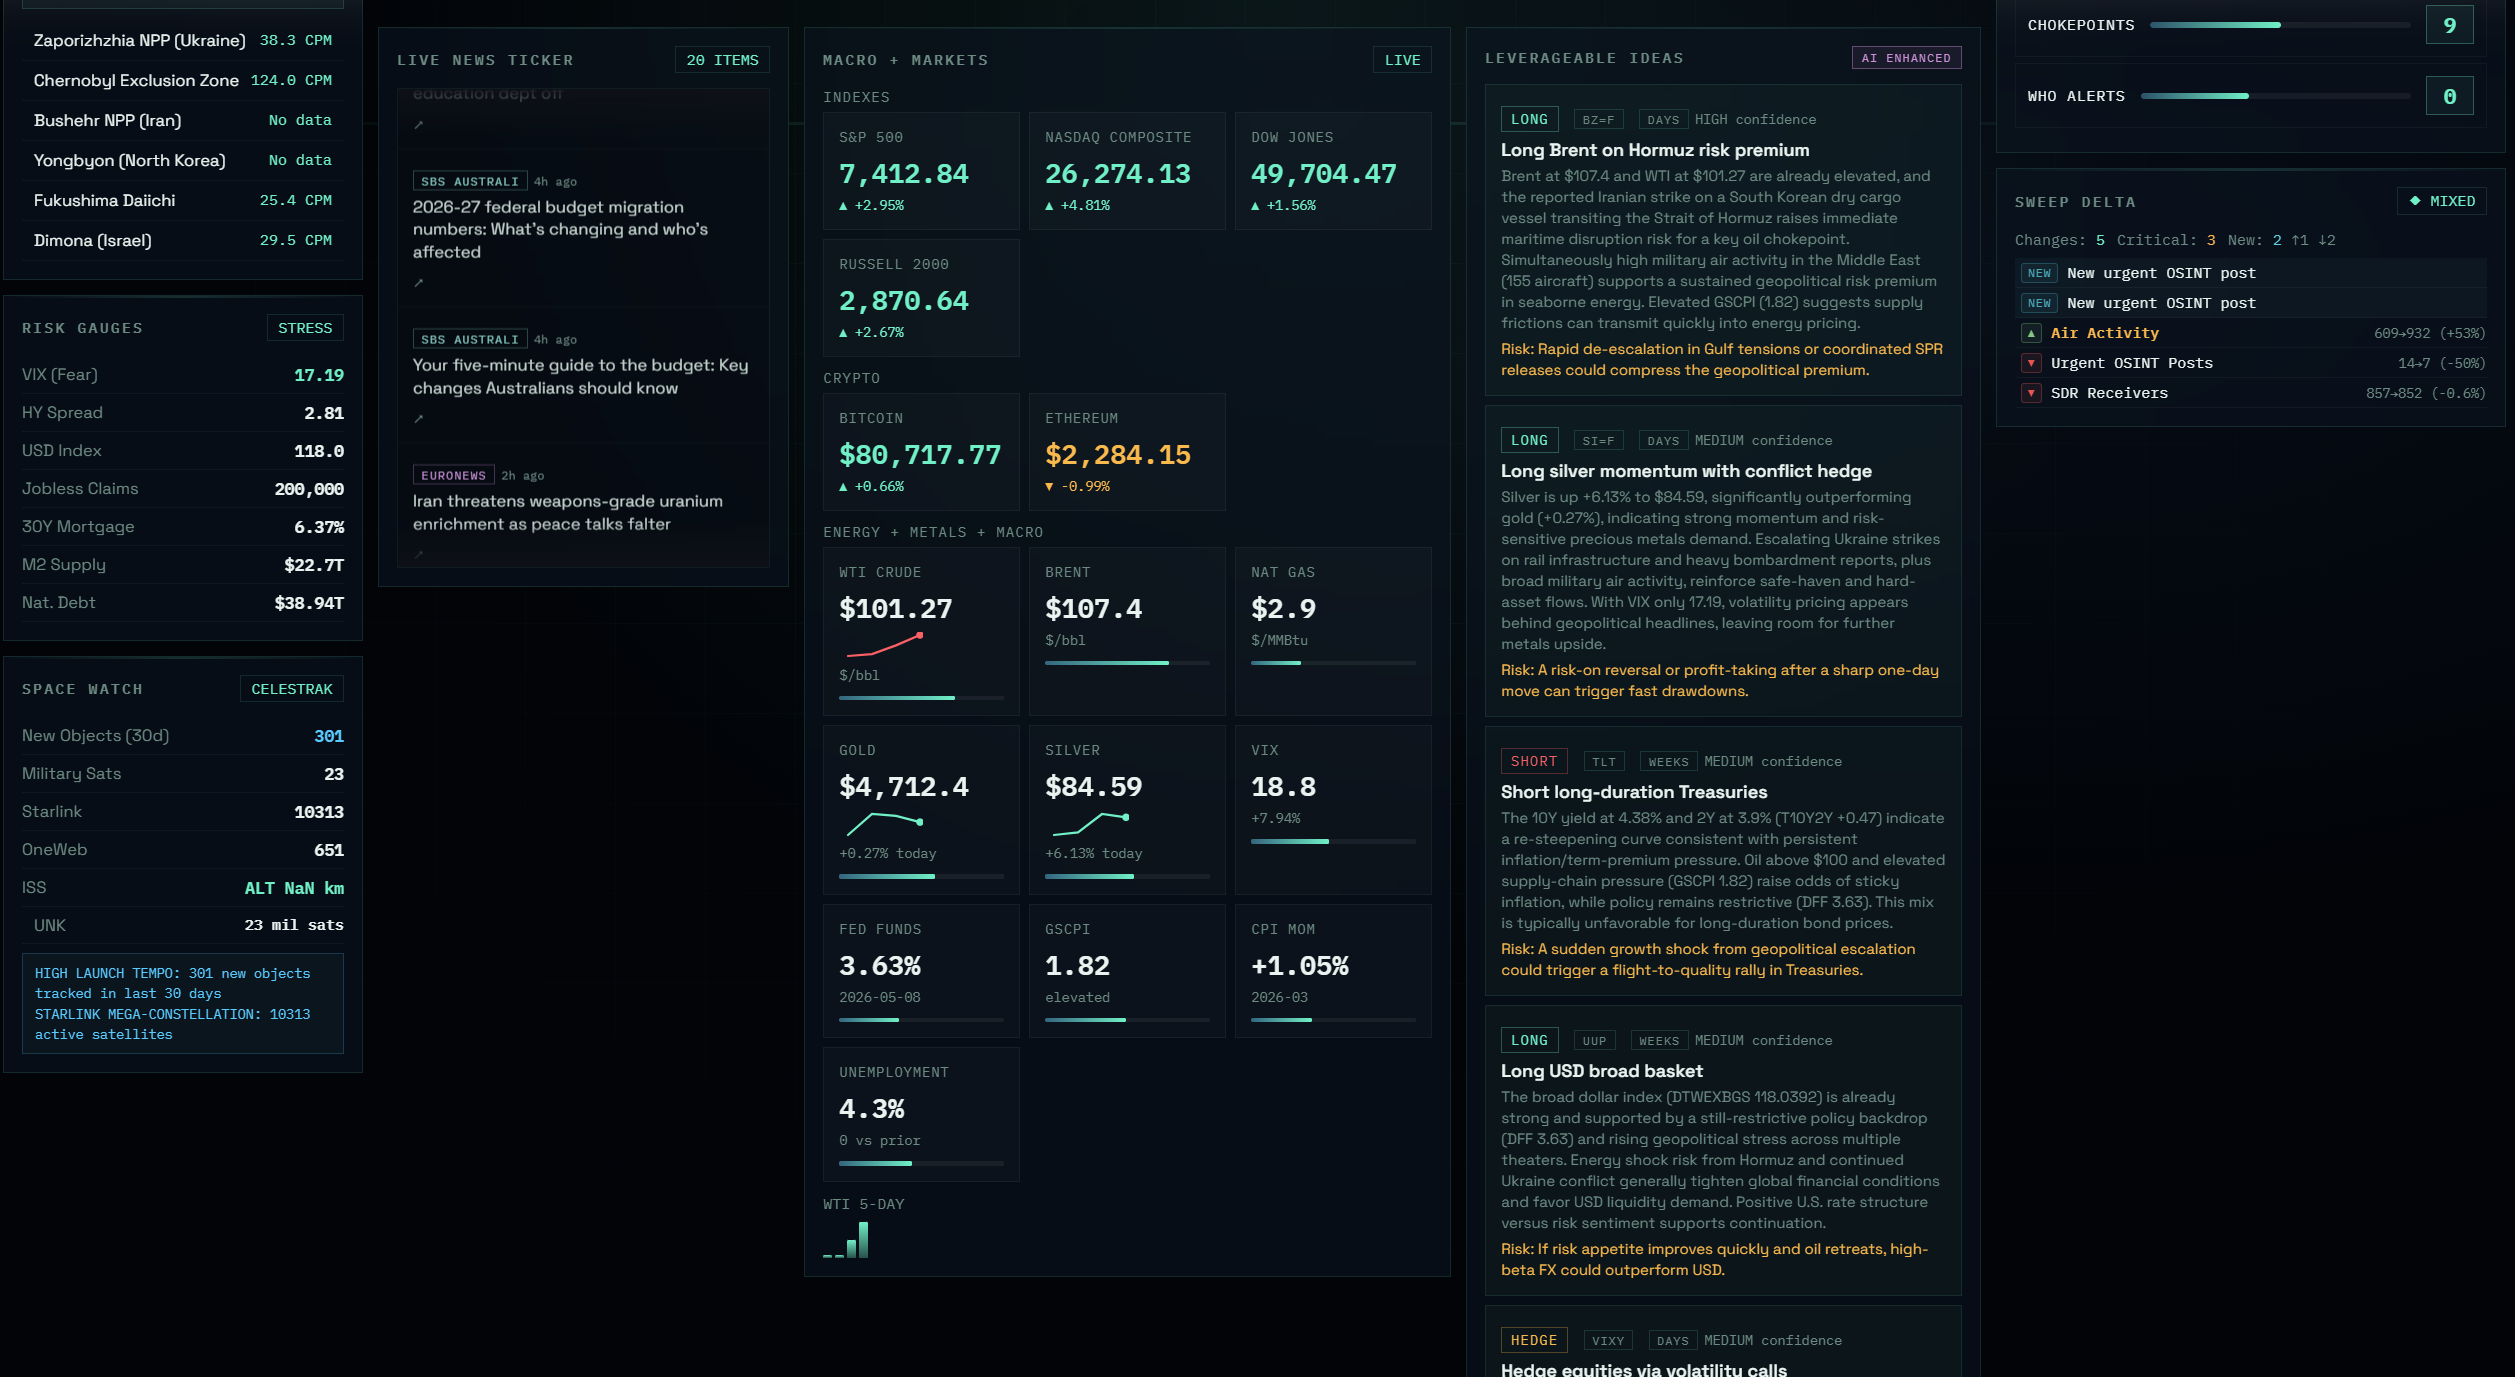
Task: Open 2026-27 federal budget migration headline
Action: click(561, 229)
